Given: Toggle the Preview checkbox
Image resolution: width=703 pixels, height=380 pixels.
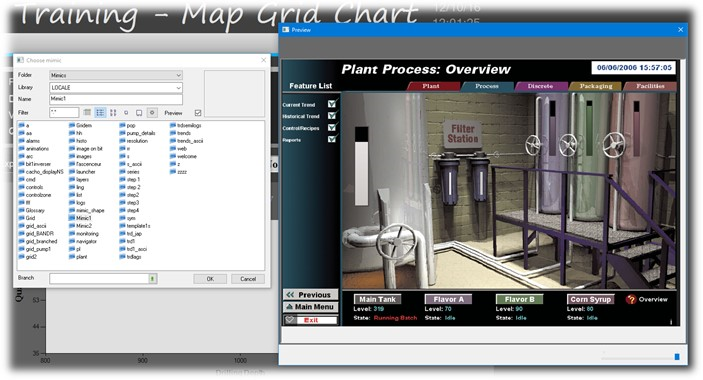Looking at the screenshot, I should coord(198,113).
